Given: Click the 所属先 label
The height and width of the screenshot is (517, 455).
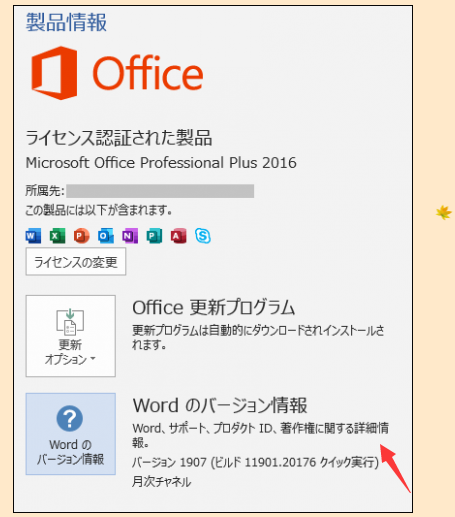Looking at the screenshot, I should click(45, 191).
